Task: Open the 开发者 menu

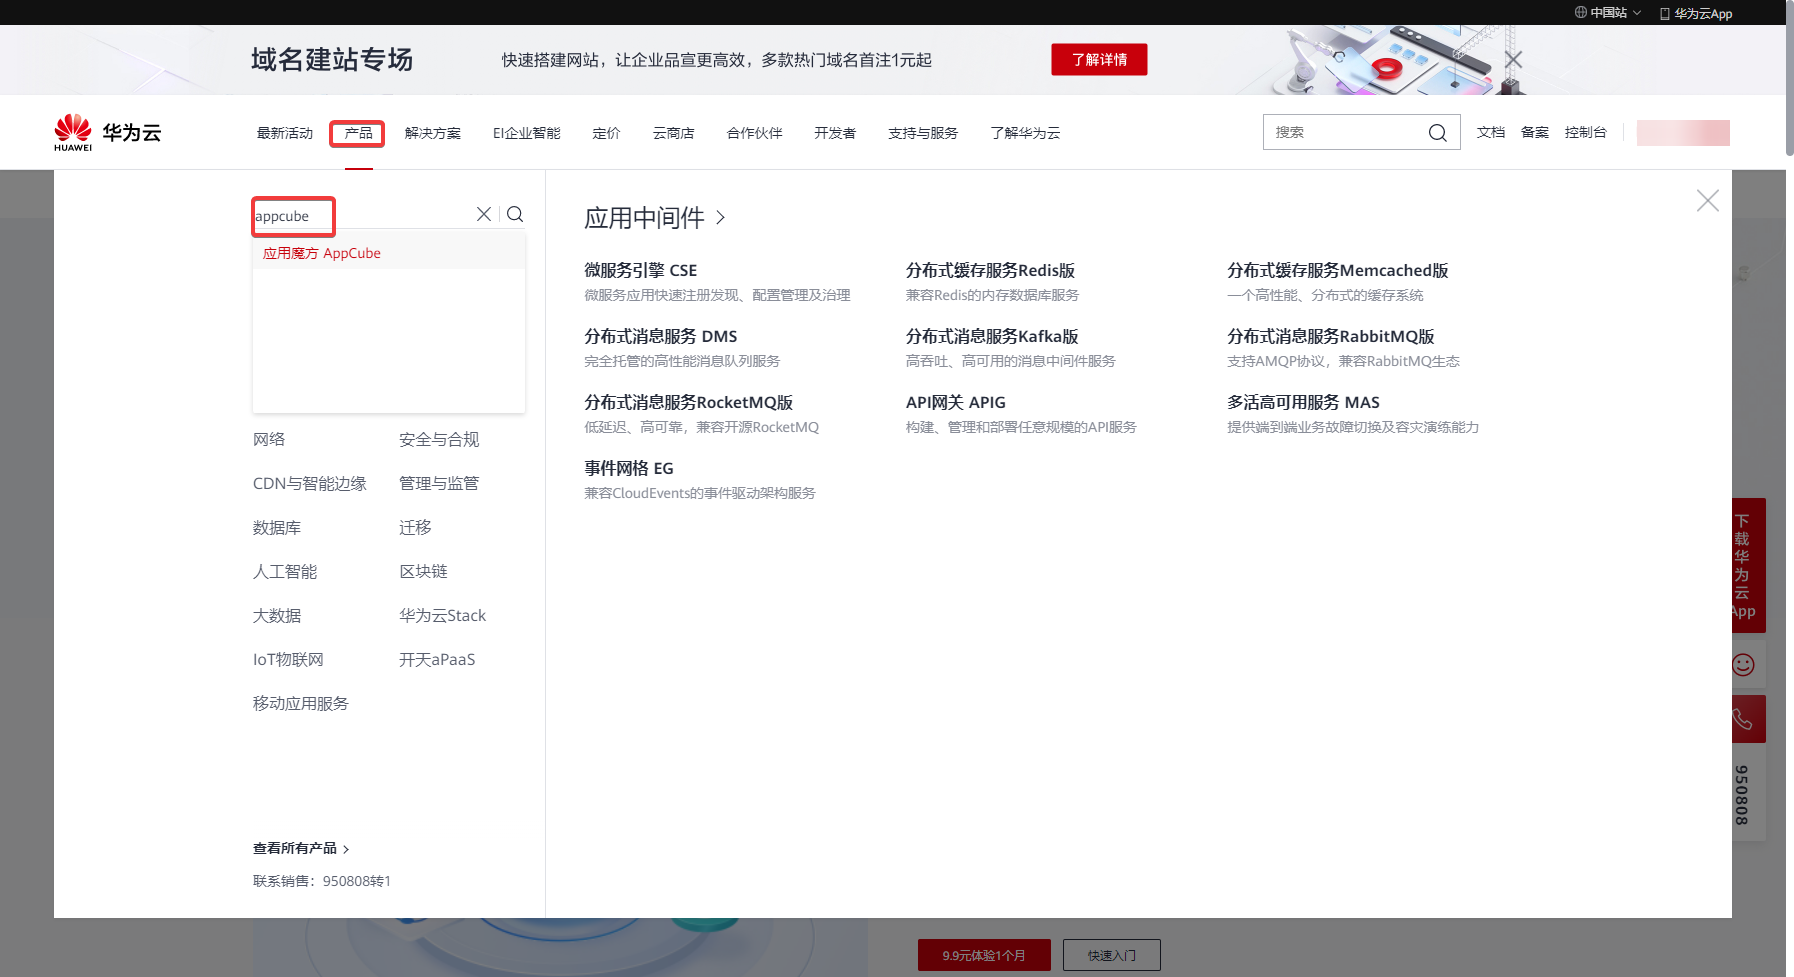Action: [x=835, y=133]
